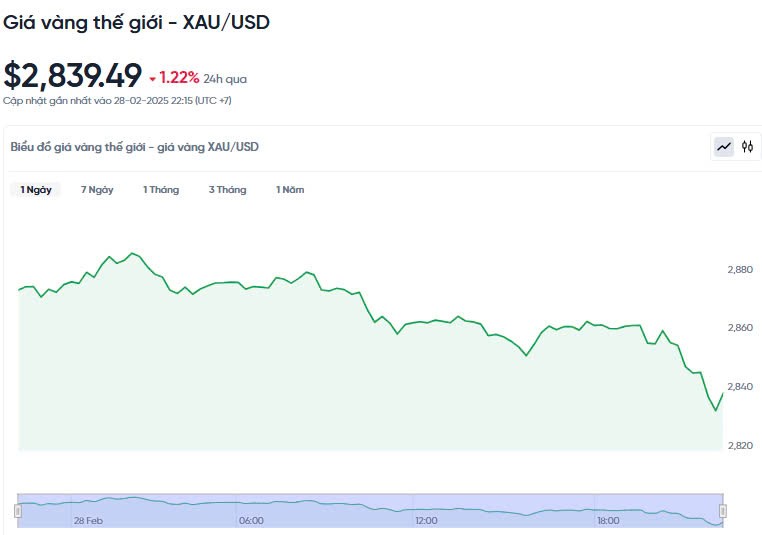Click the red down-arrow price change indicator
The image size is (762, 535).
[x=152, y=79]
